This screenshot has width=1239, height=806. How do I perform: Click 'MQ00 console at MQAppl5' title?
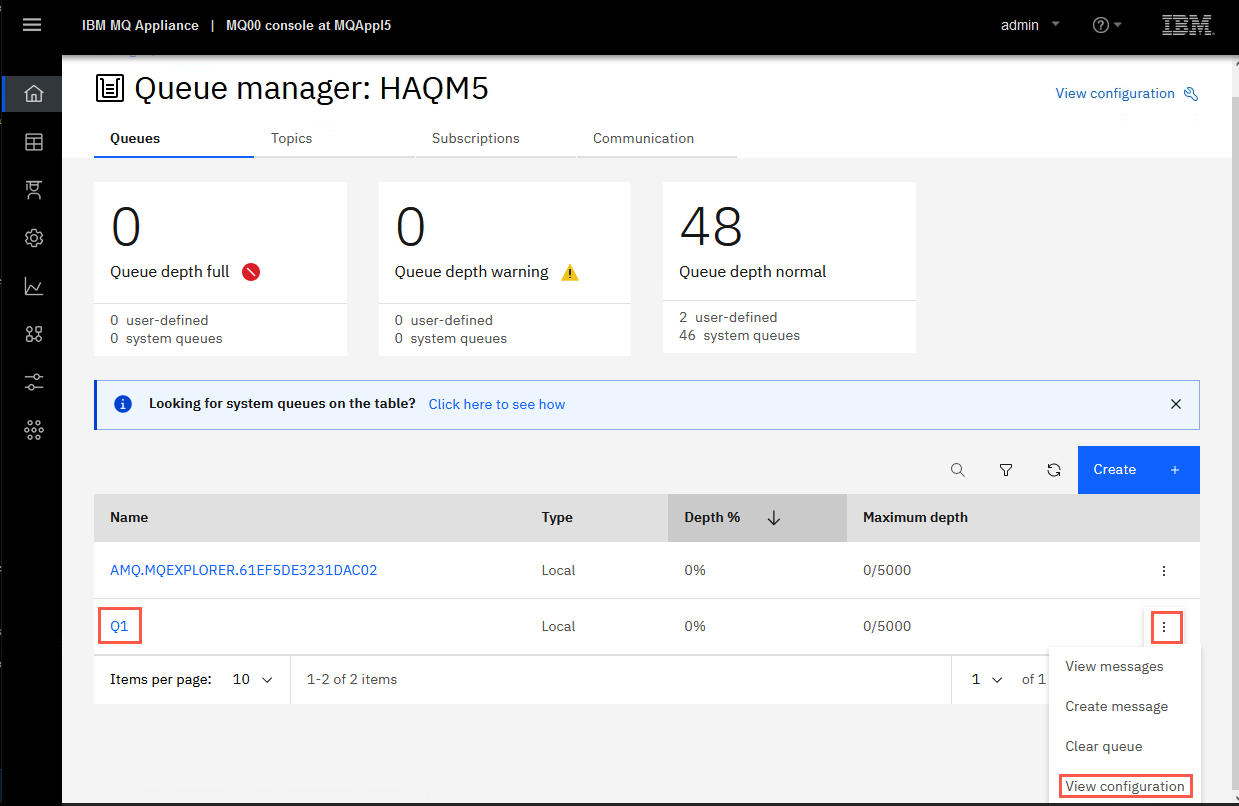point(309,25)
